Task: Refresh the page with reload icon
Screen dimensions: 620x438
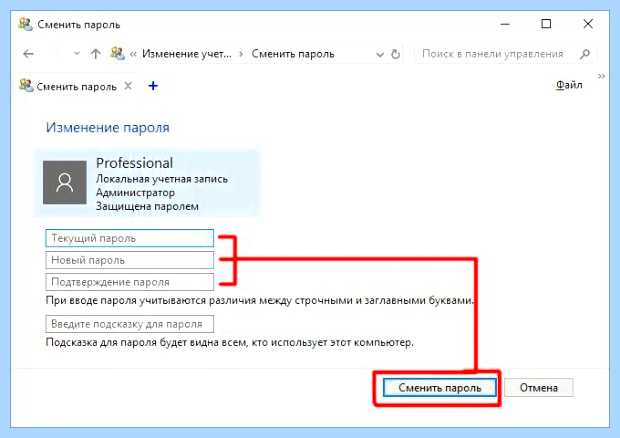Action: coord(395,54)
